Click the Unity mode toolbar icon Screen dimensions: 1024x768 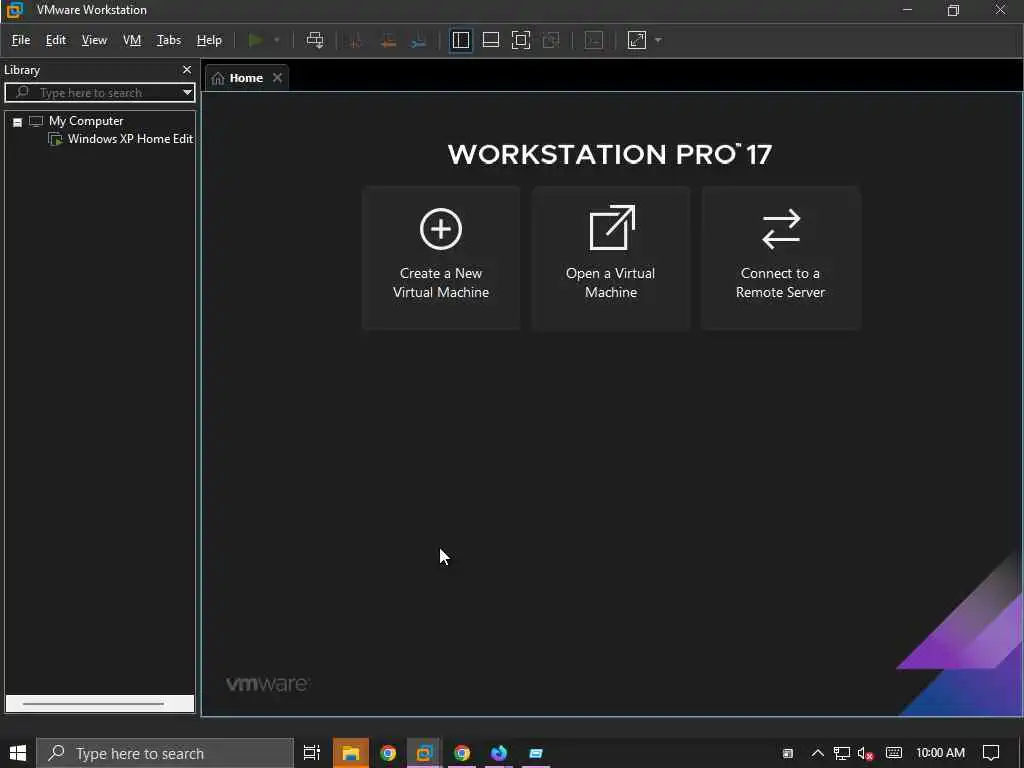[x=551, y=40]
